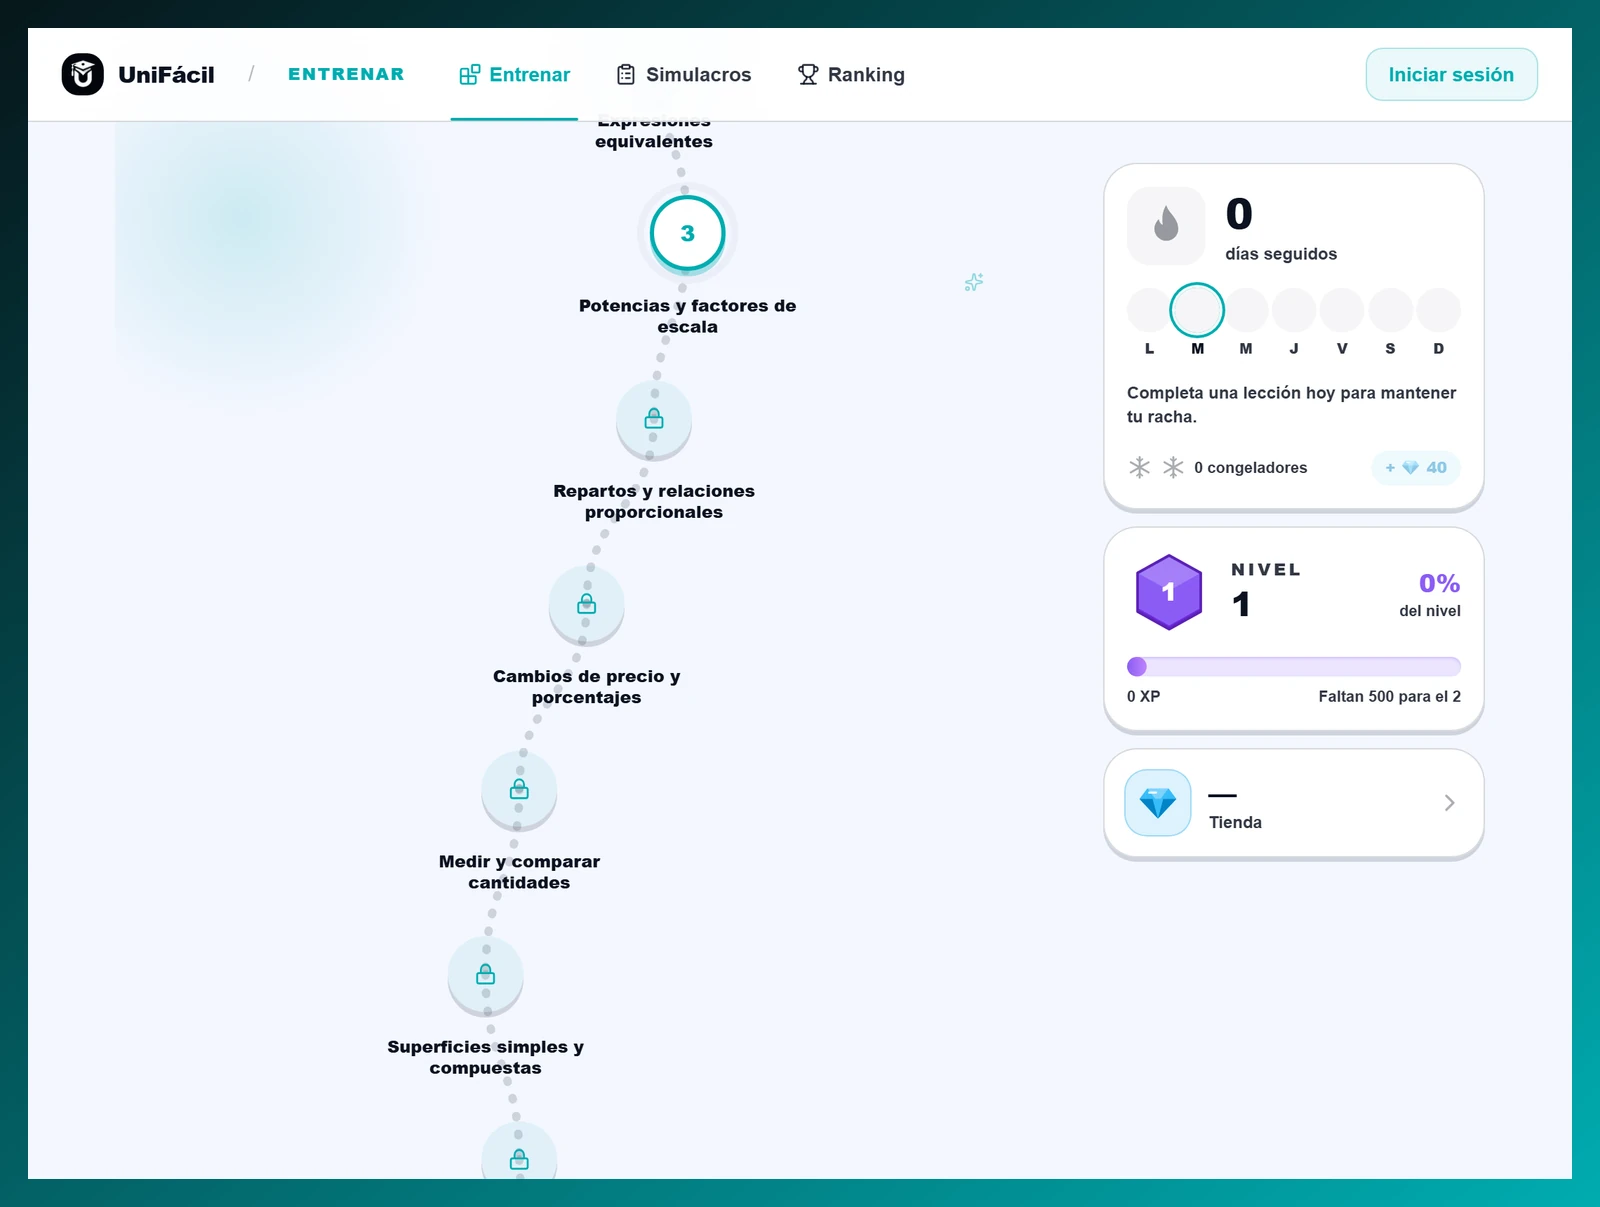
Task: Open the Simulacros tab
Action: 684,75
